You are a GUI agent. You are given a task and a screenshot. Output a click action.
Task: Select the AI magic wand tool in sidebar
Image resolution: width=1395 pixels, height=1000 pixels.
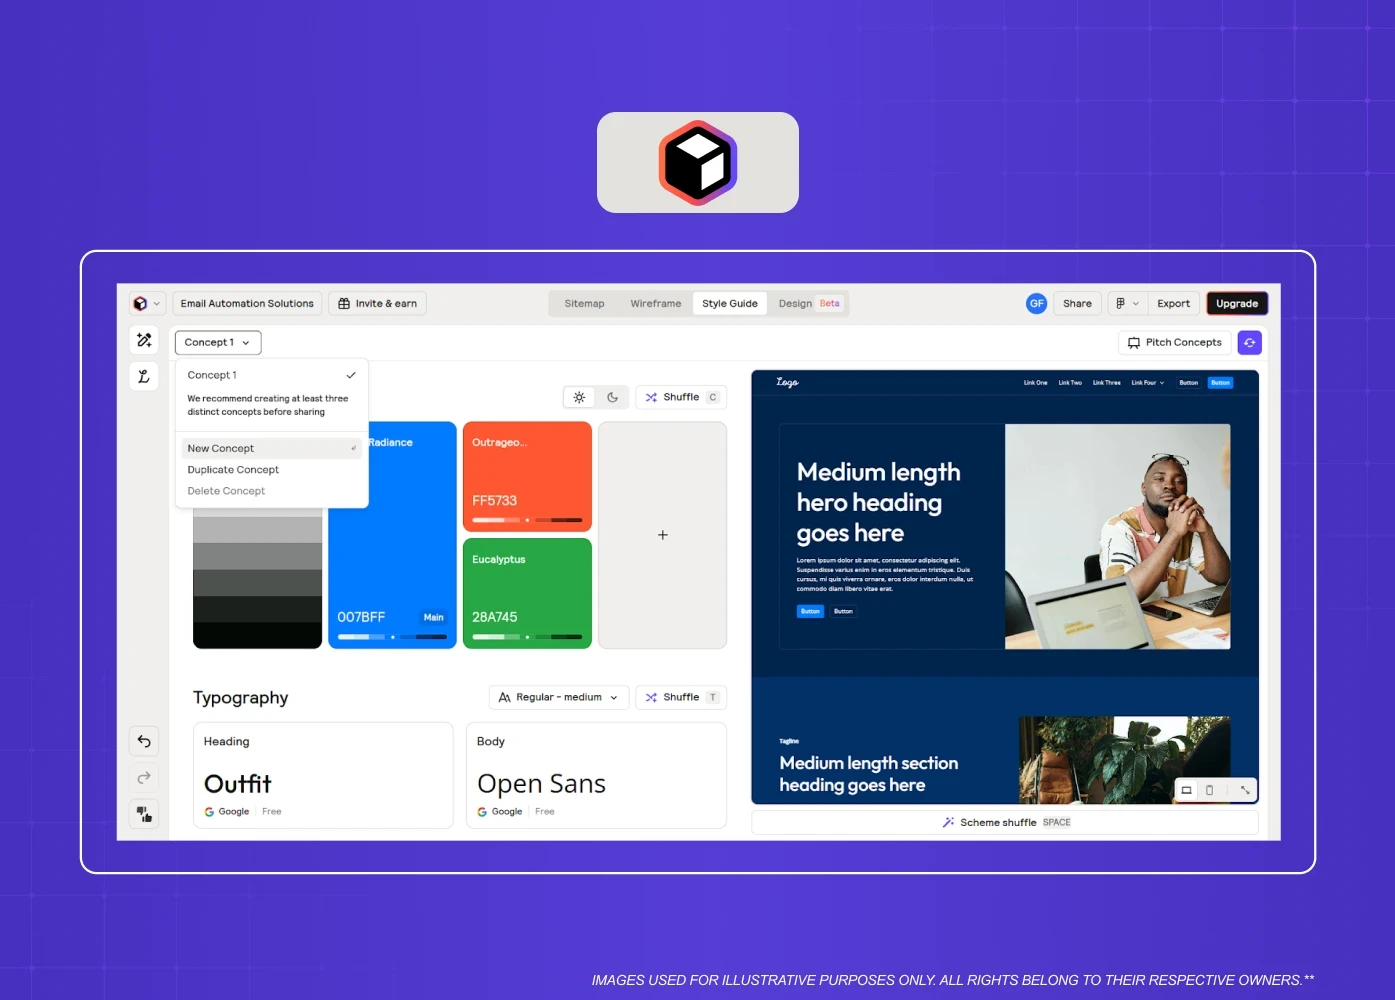144,340
